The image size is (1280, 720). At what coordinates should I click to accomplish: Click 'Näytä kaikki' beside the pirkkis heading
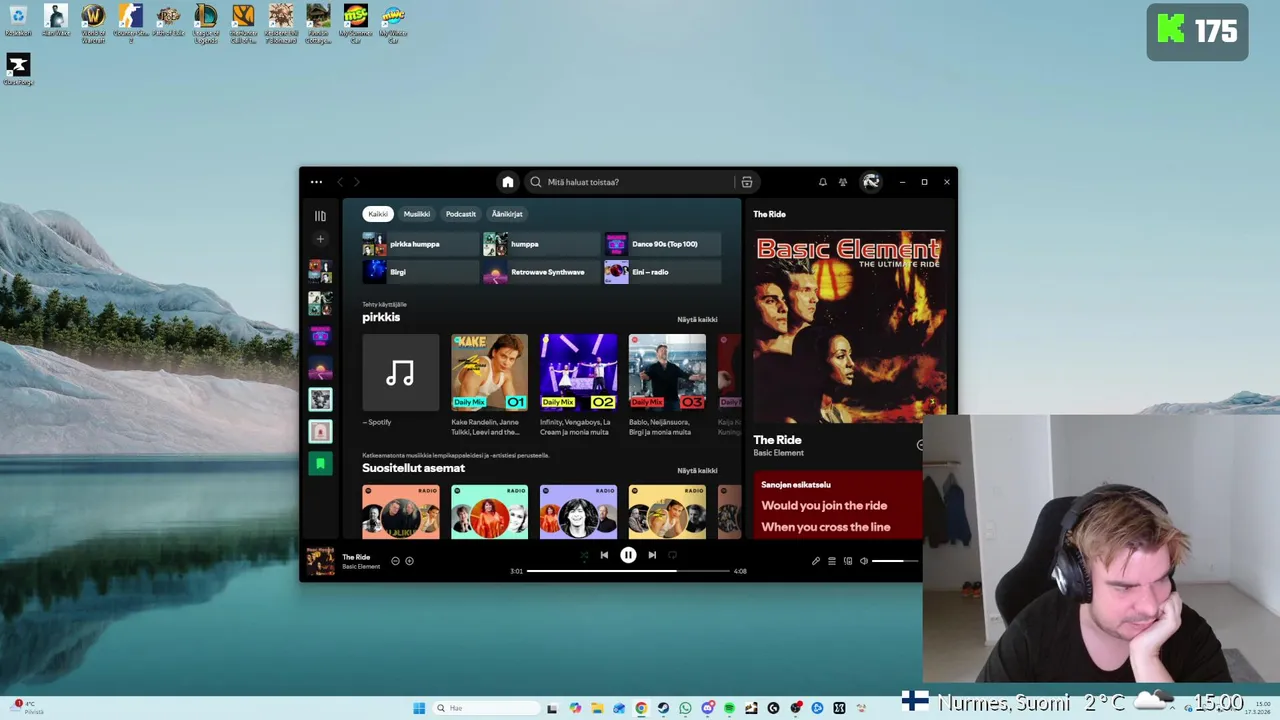tap(697, 320)
